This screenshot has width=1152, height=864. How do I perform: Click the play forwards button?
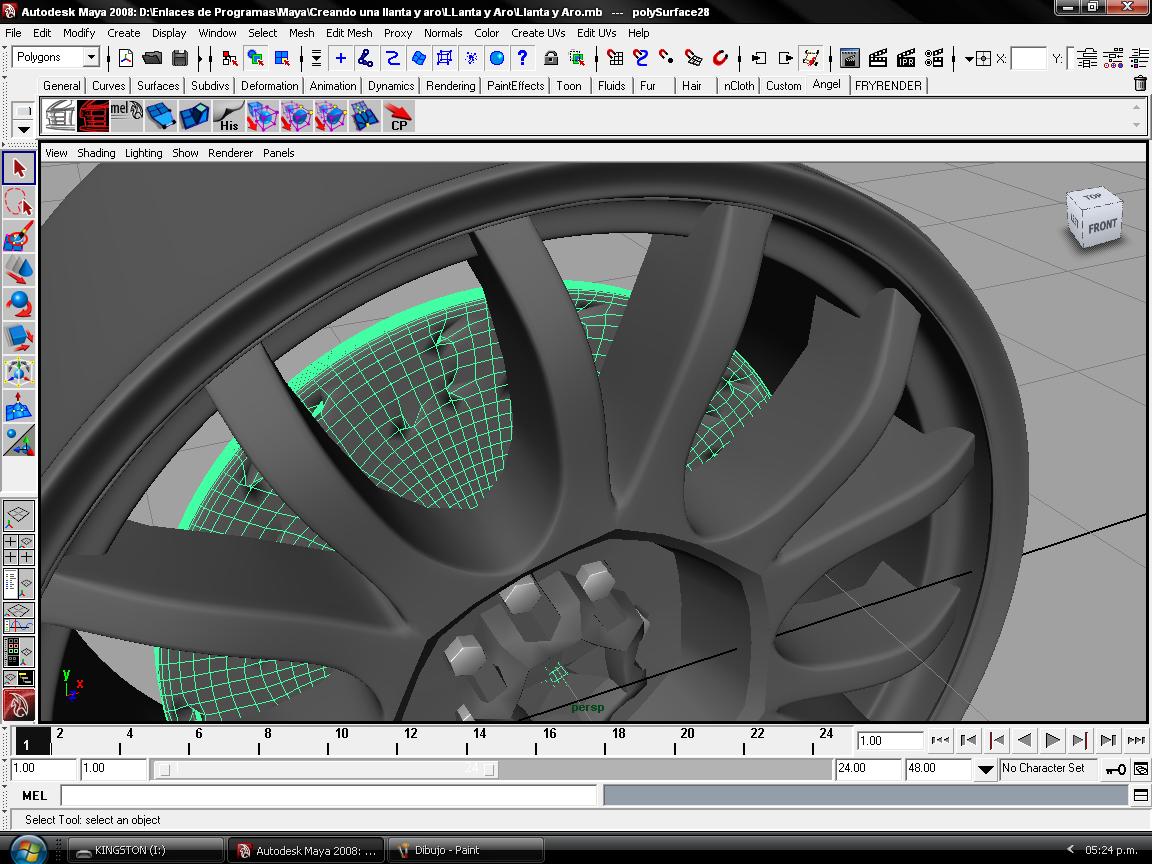click(x=1052, y=741)
